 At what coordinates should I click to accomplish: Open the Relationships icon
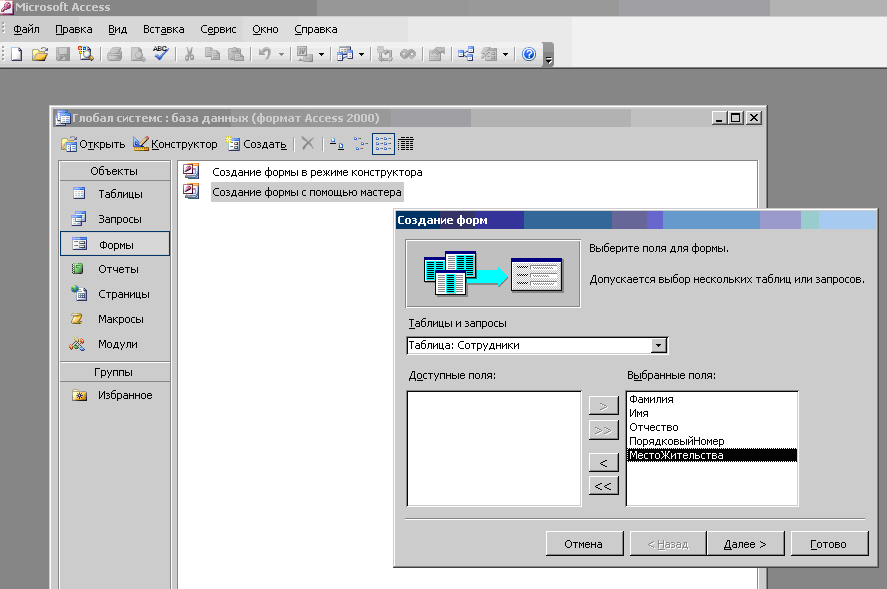[x=466, y=54]
